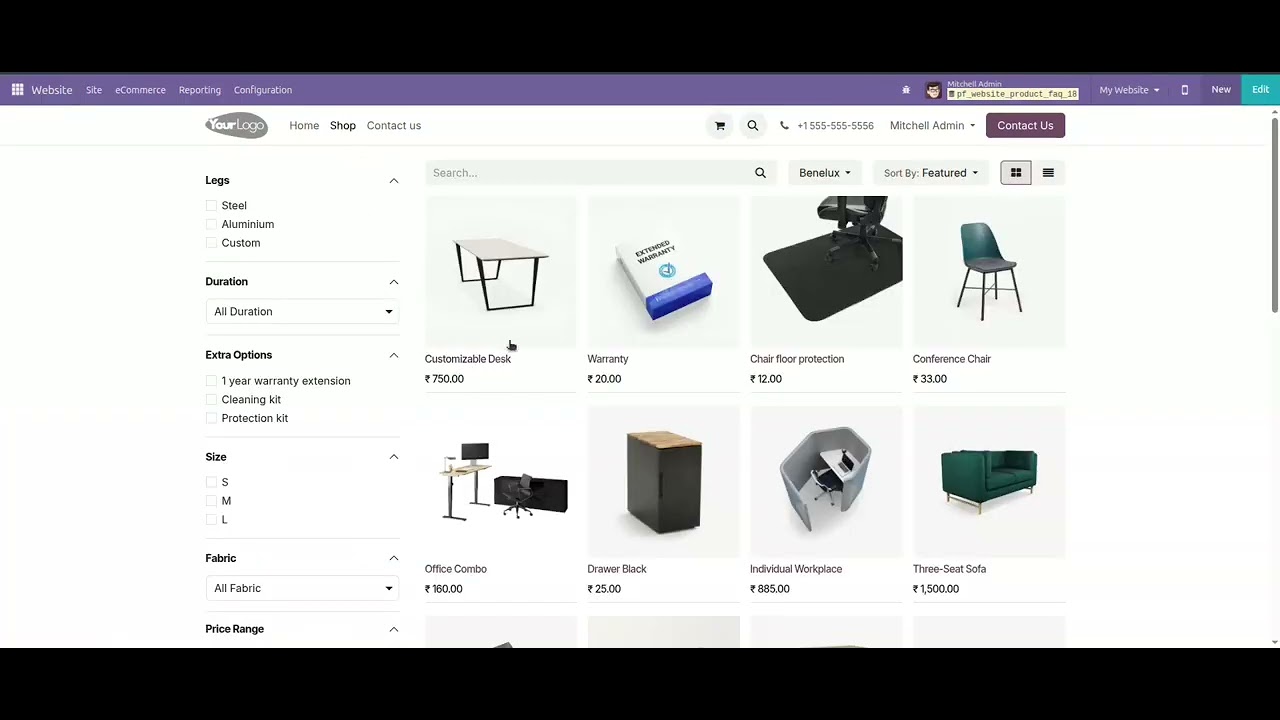Screen dimensions: 1280x720
Task: Open the Website app menu
Action: pos(52,90)
